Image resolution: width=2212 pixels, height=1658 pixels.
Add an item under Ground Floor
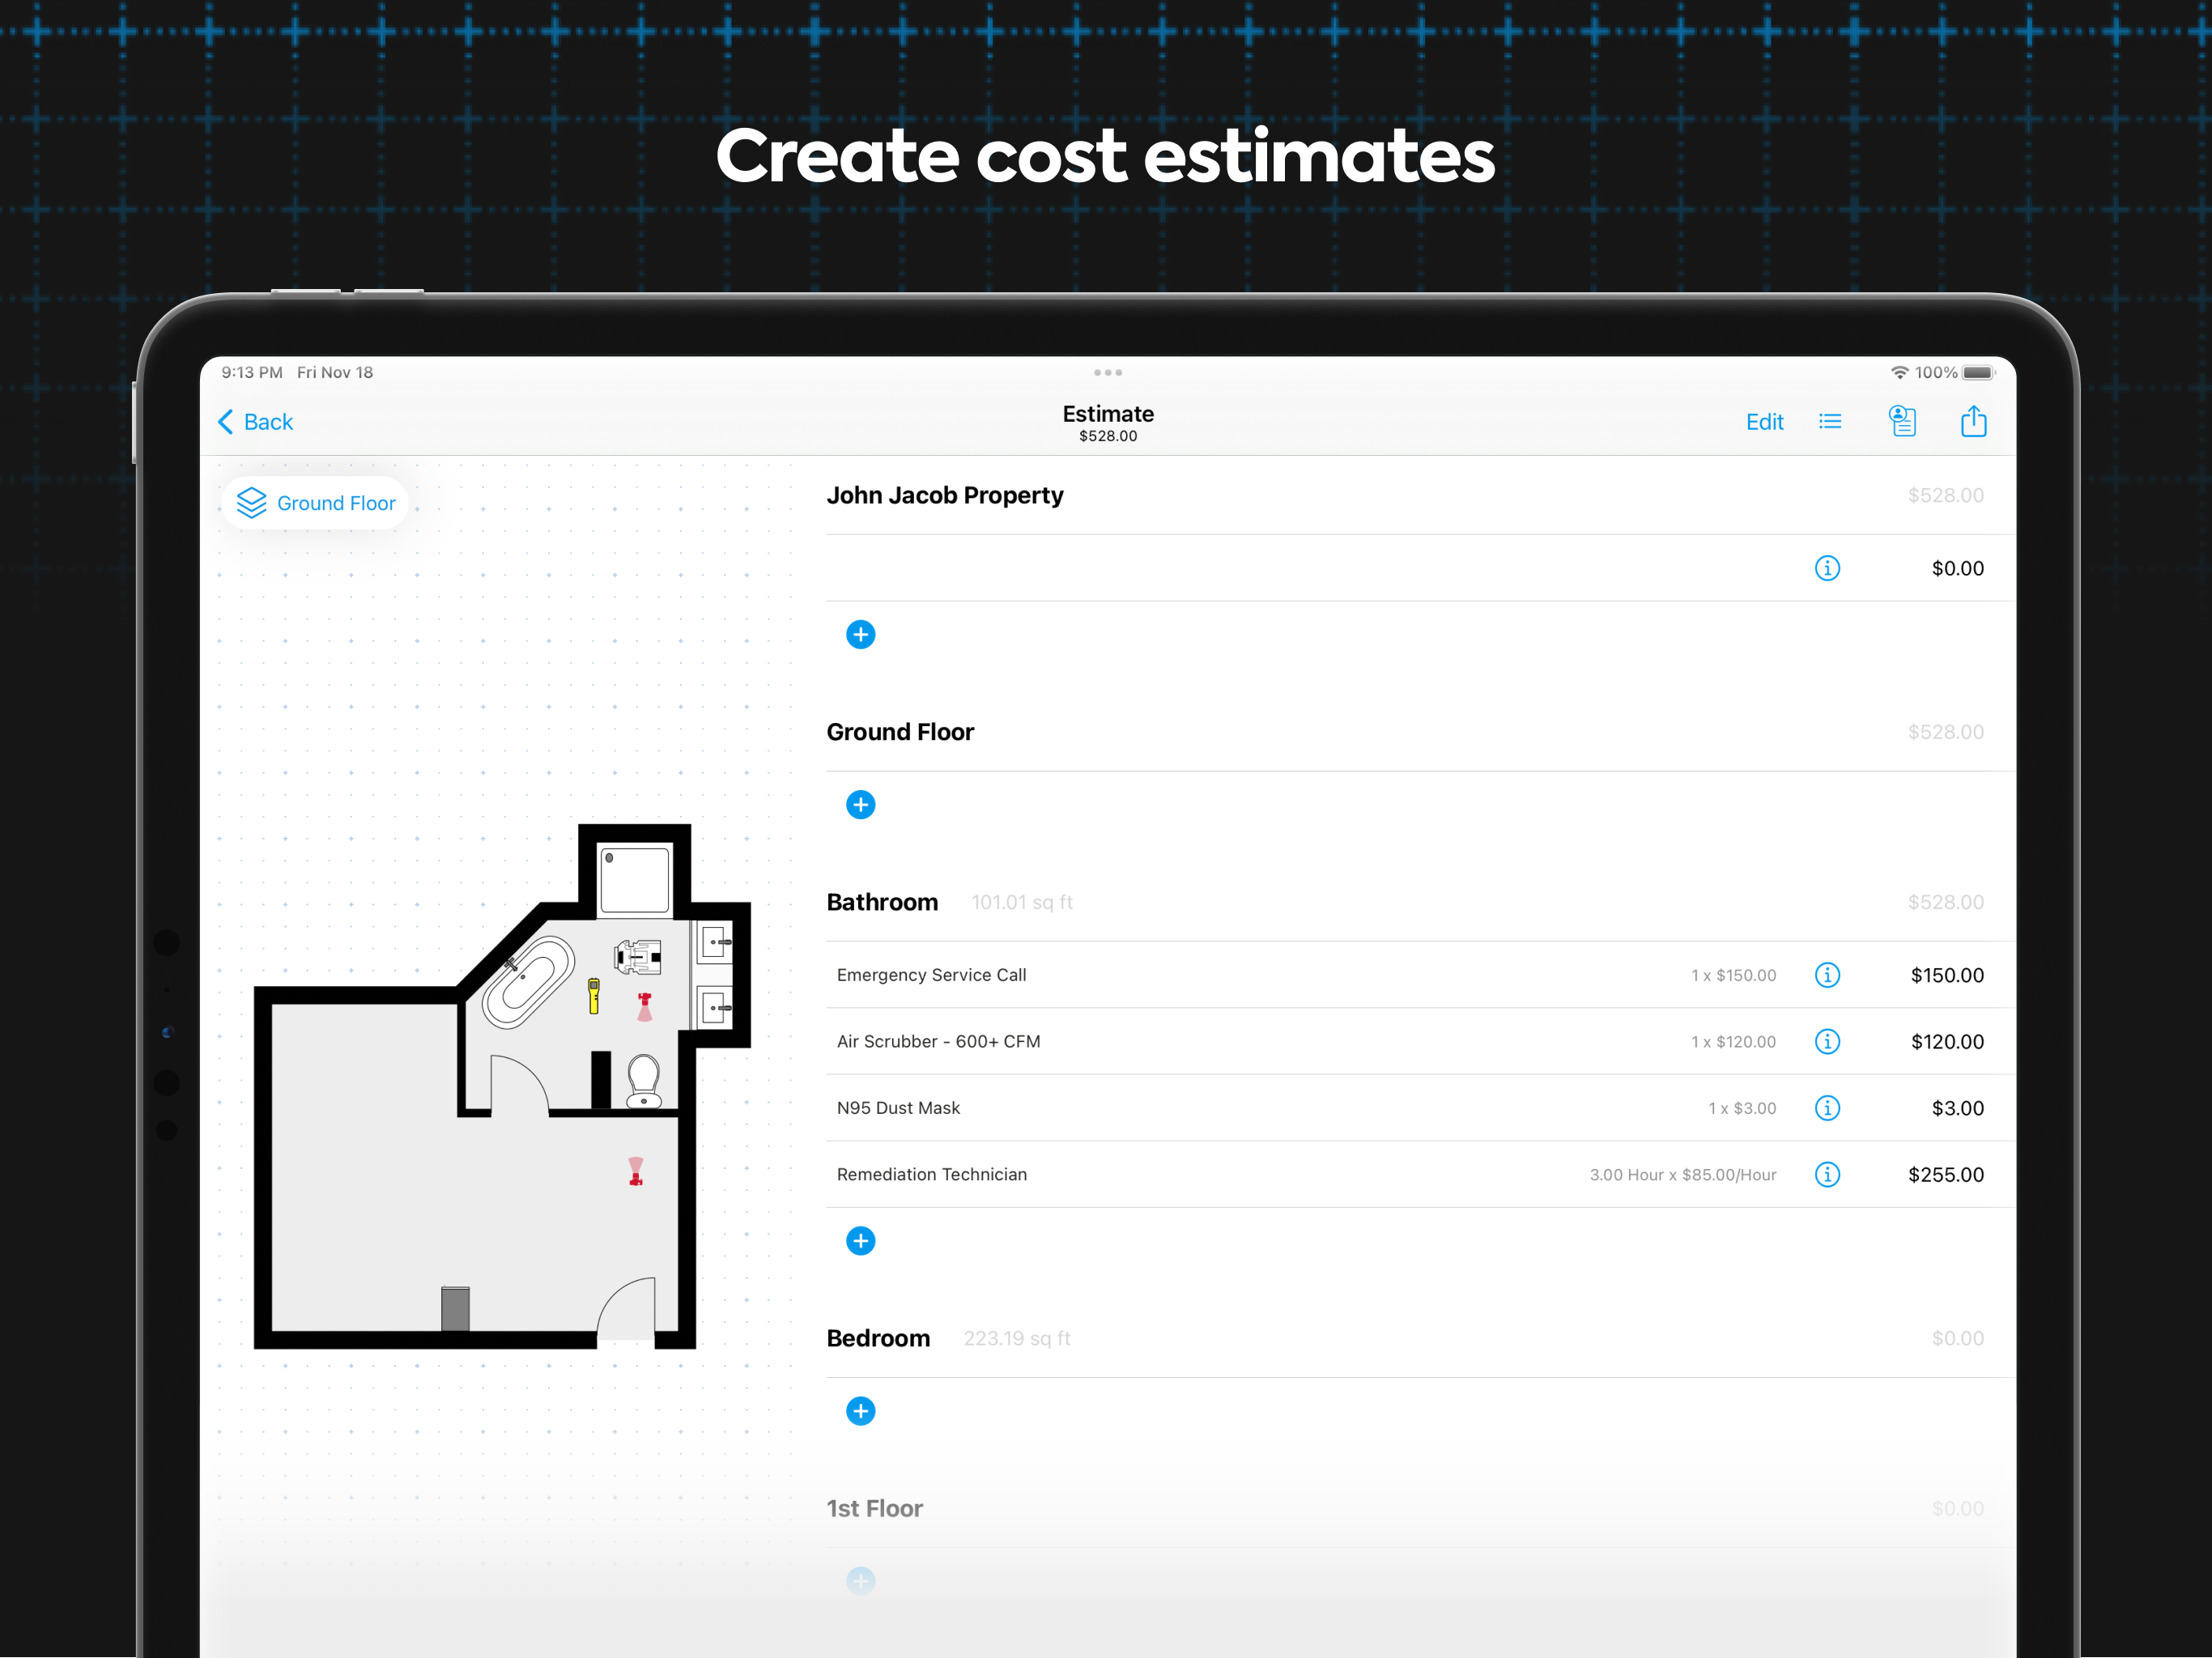(x=860, y=804)
